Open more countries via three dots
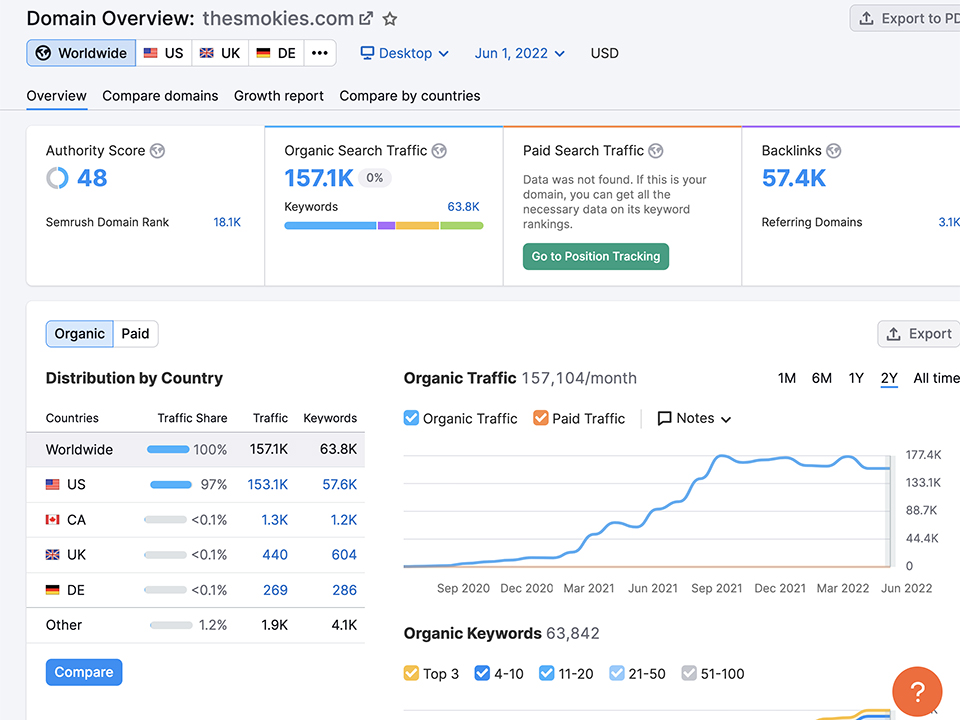 [x=320, y=53]
